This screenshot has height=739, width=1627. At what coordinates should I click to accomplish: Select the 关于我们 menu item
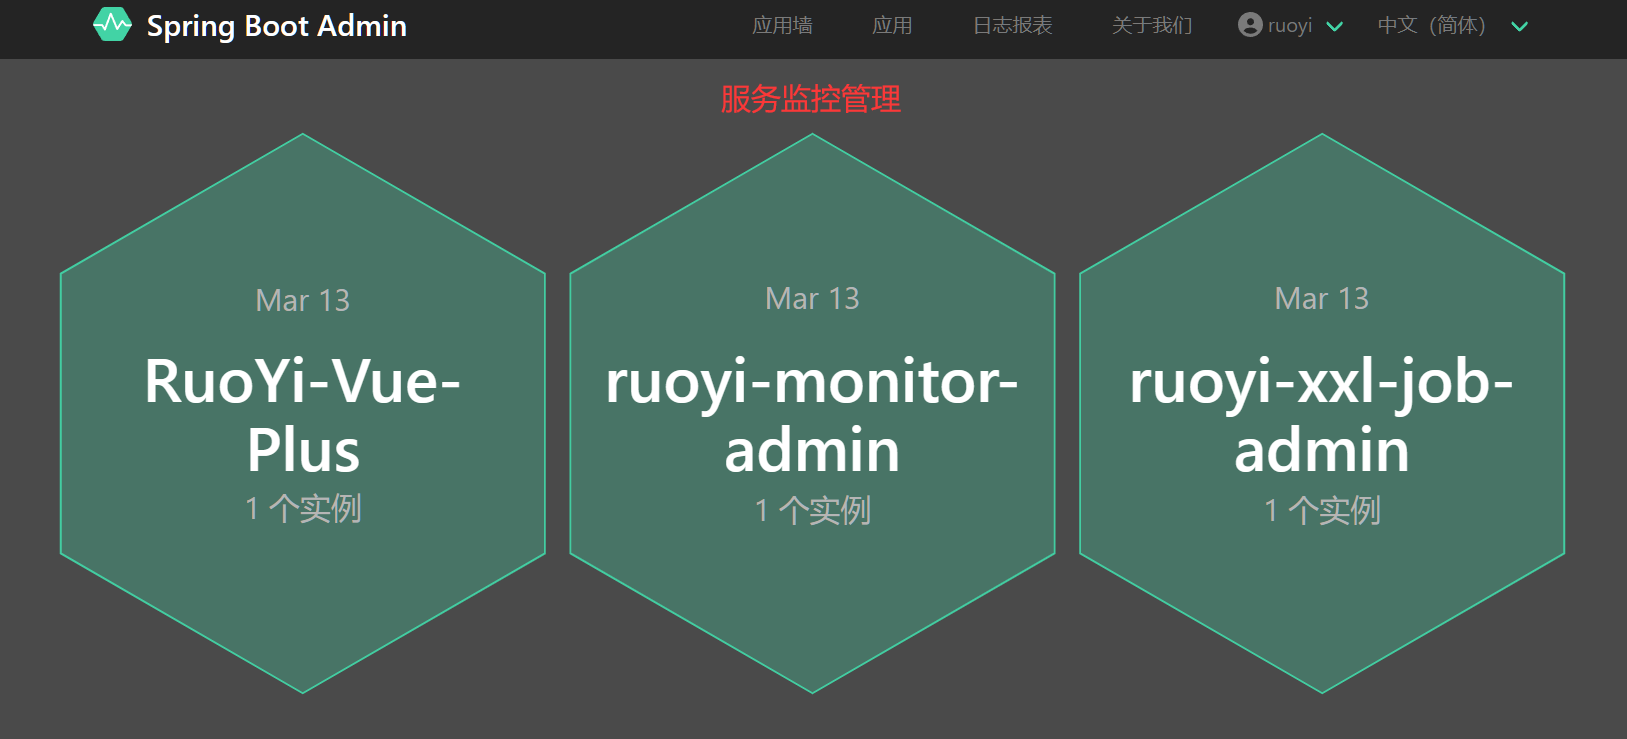pyautogui.click(x=1152, y=26)
